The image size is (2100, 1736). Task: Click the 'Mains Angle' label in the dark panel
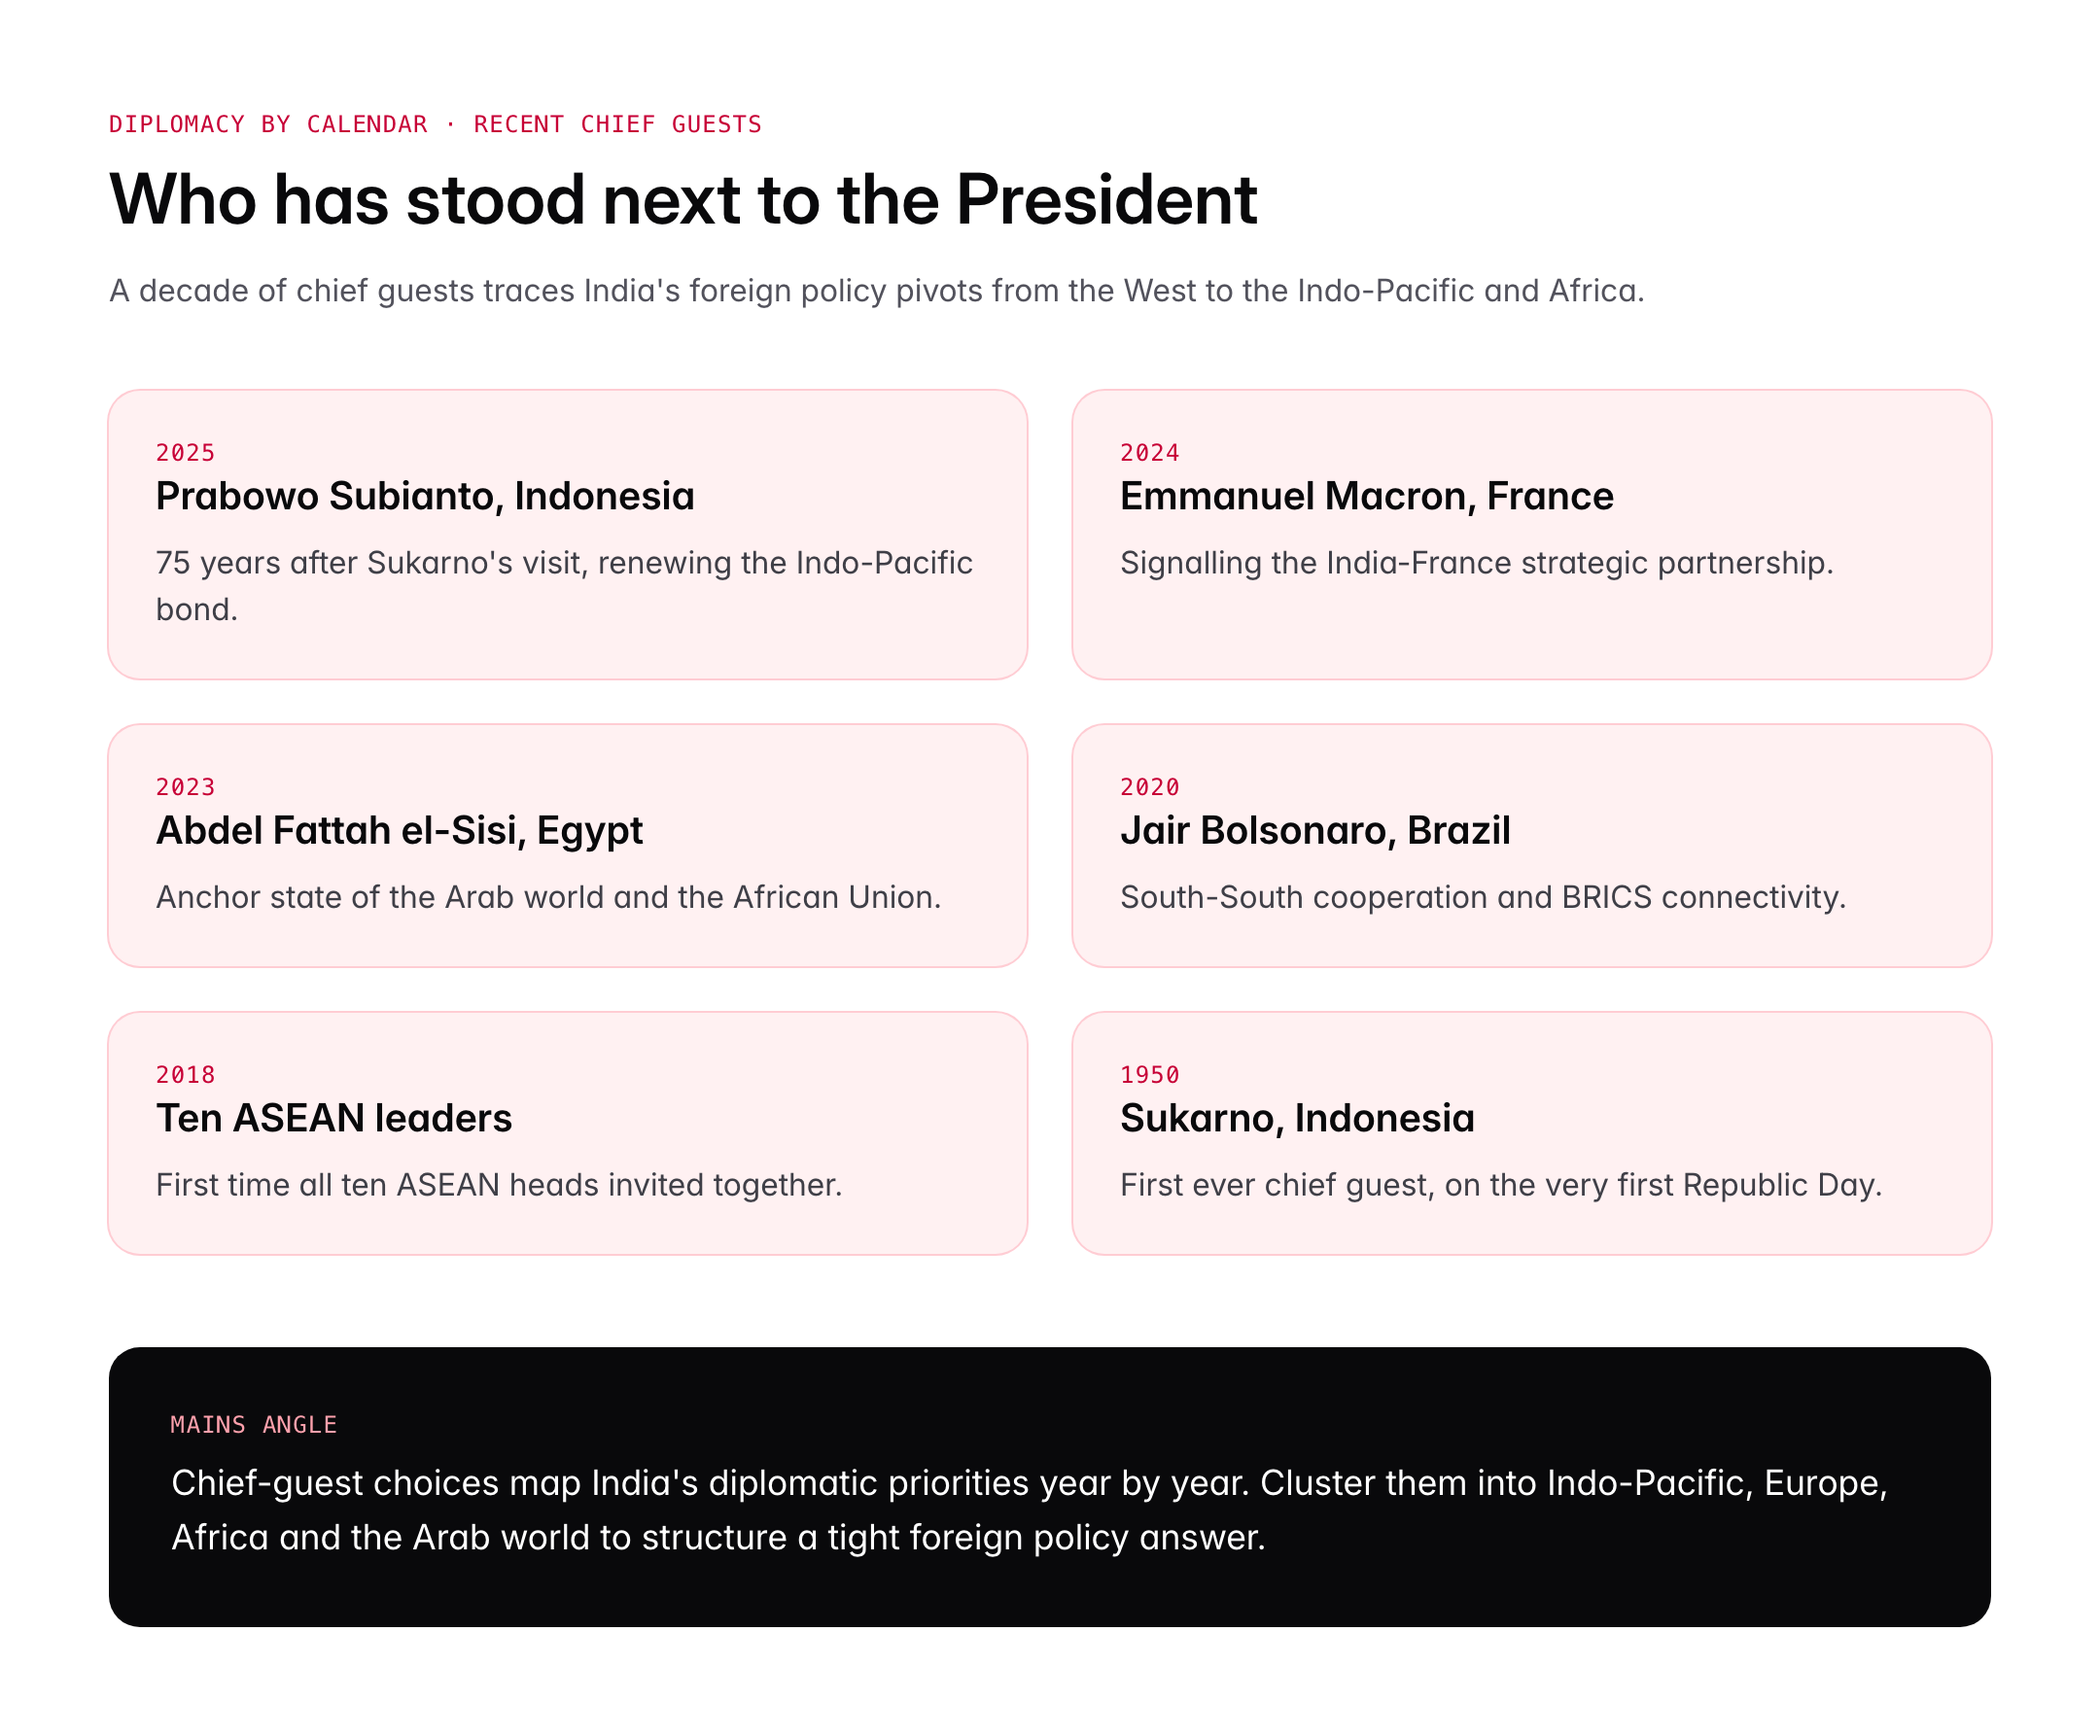click(x=254, y=1425)
